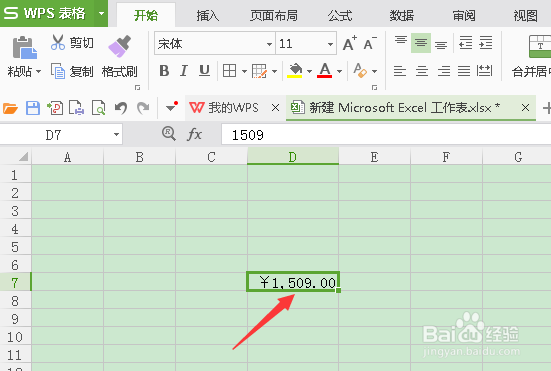Redo last action
The width and height of the screenshot is (551, 371).
point(143,108)
